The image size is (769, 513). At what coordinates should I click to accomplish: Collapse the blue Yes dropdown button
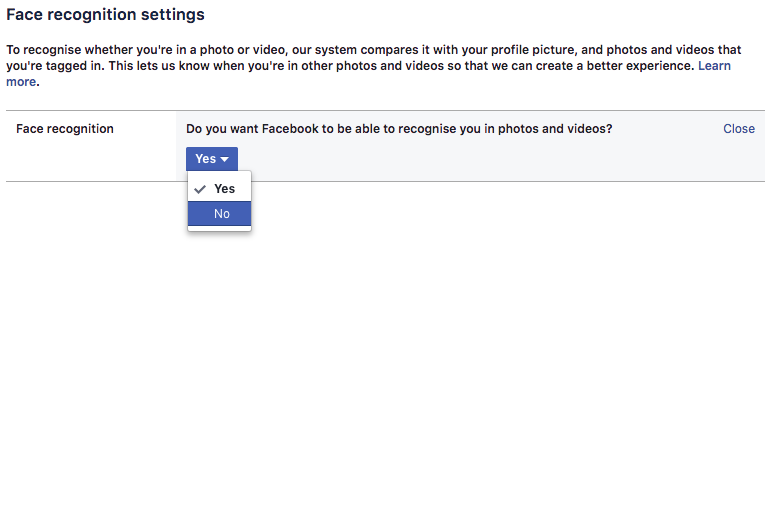coord(211,159)
